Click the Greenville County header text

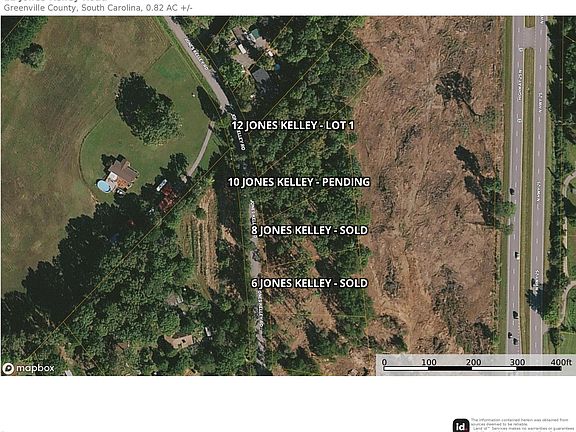98,7
